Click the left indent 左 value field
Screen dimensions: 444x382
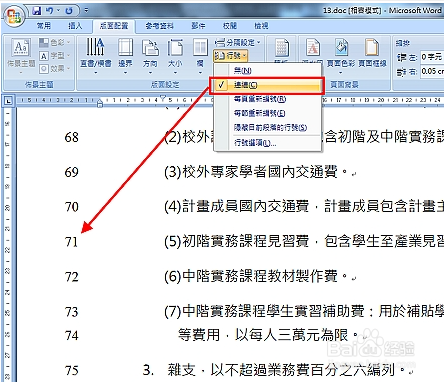tap(432, 57)
